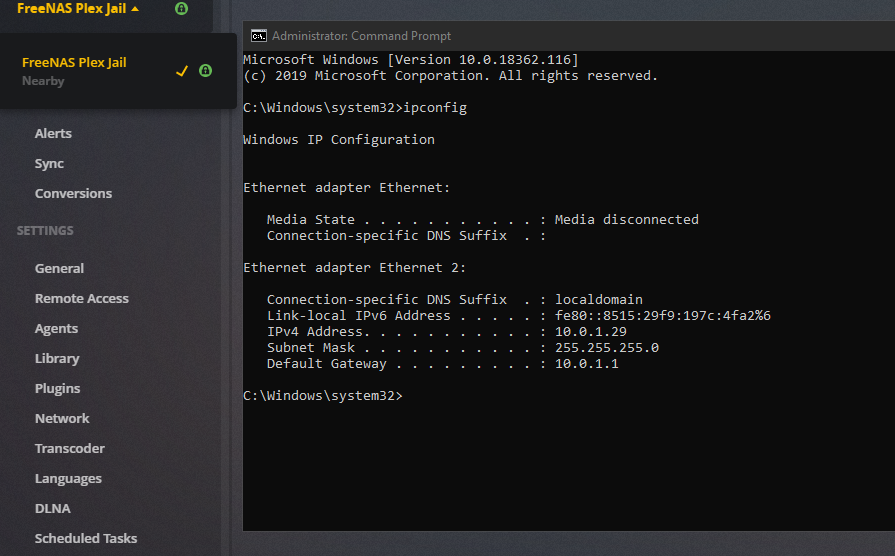Click the Windows version line in prompt

411,60
